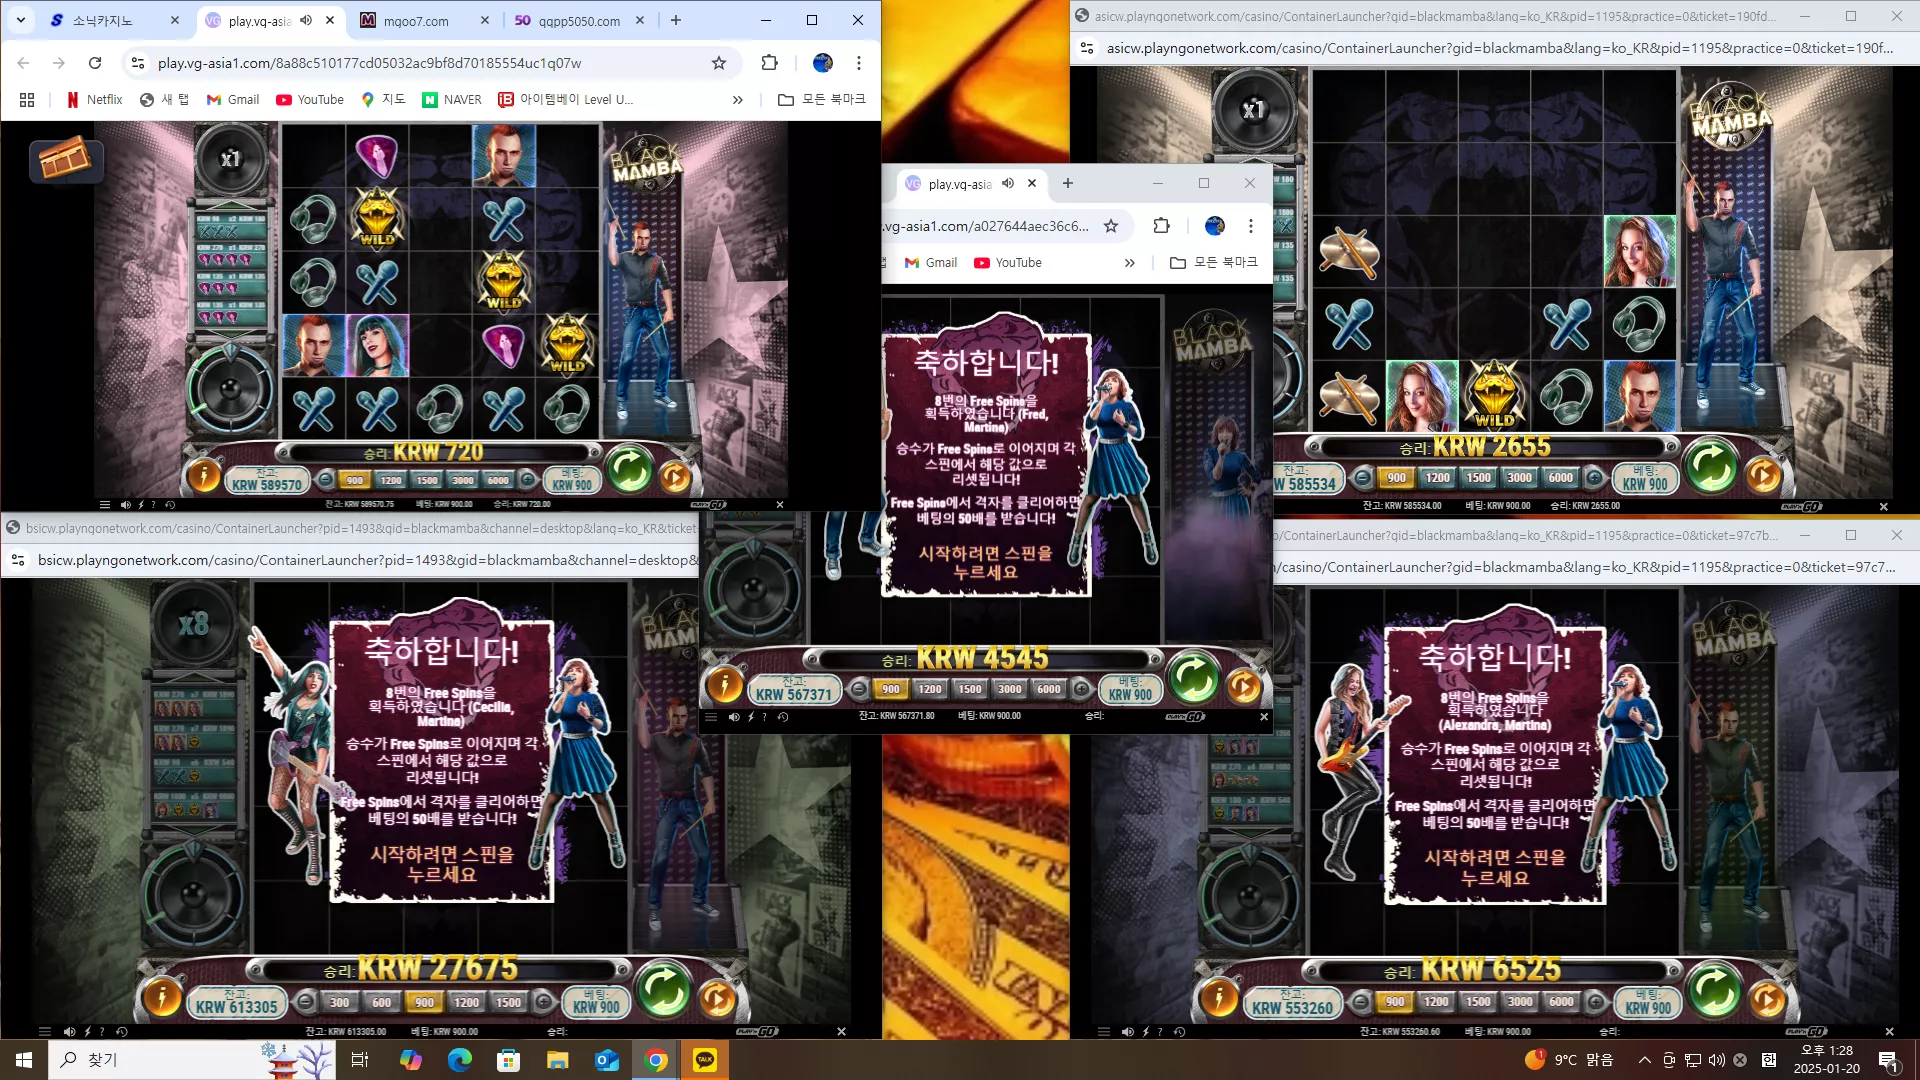
Task: Open KakaoTalk from the taskbar
Action: [x=705, y=1060]
